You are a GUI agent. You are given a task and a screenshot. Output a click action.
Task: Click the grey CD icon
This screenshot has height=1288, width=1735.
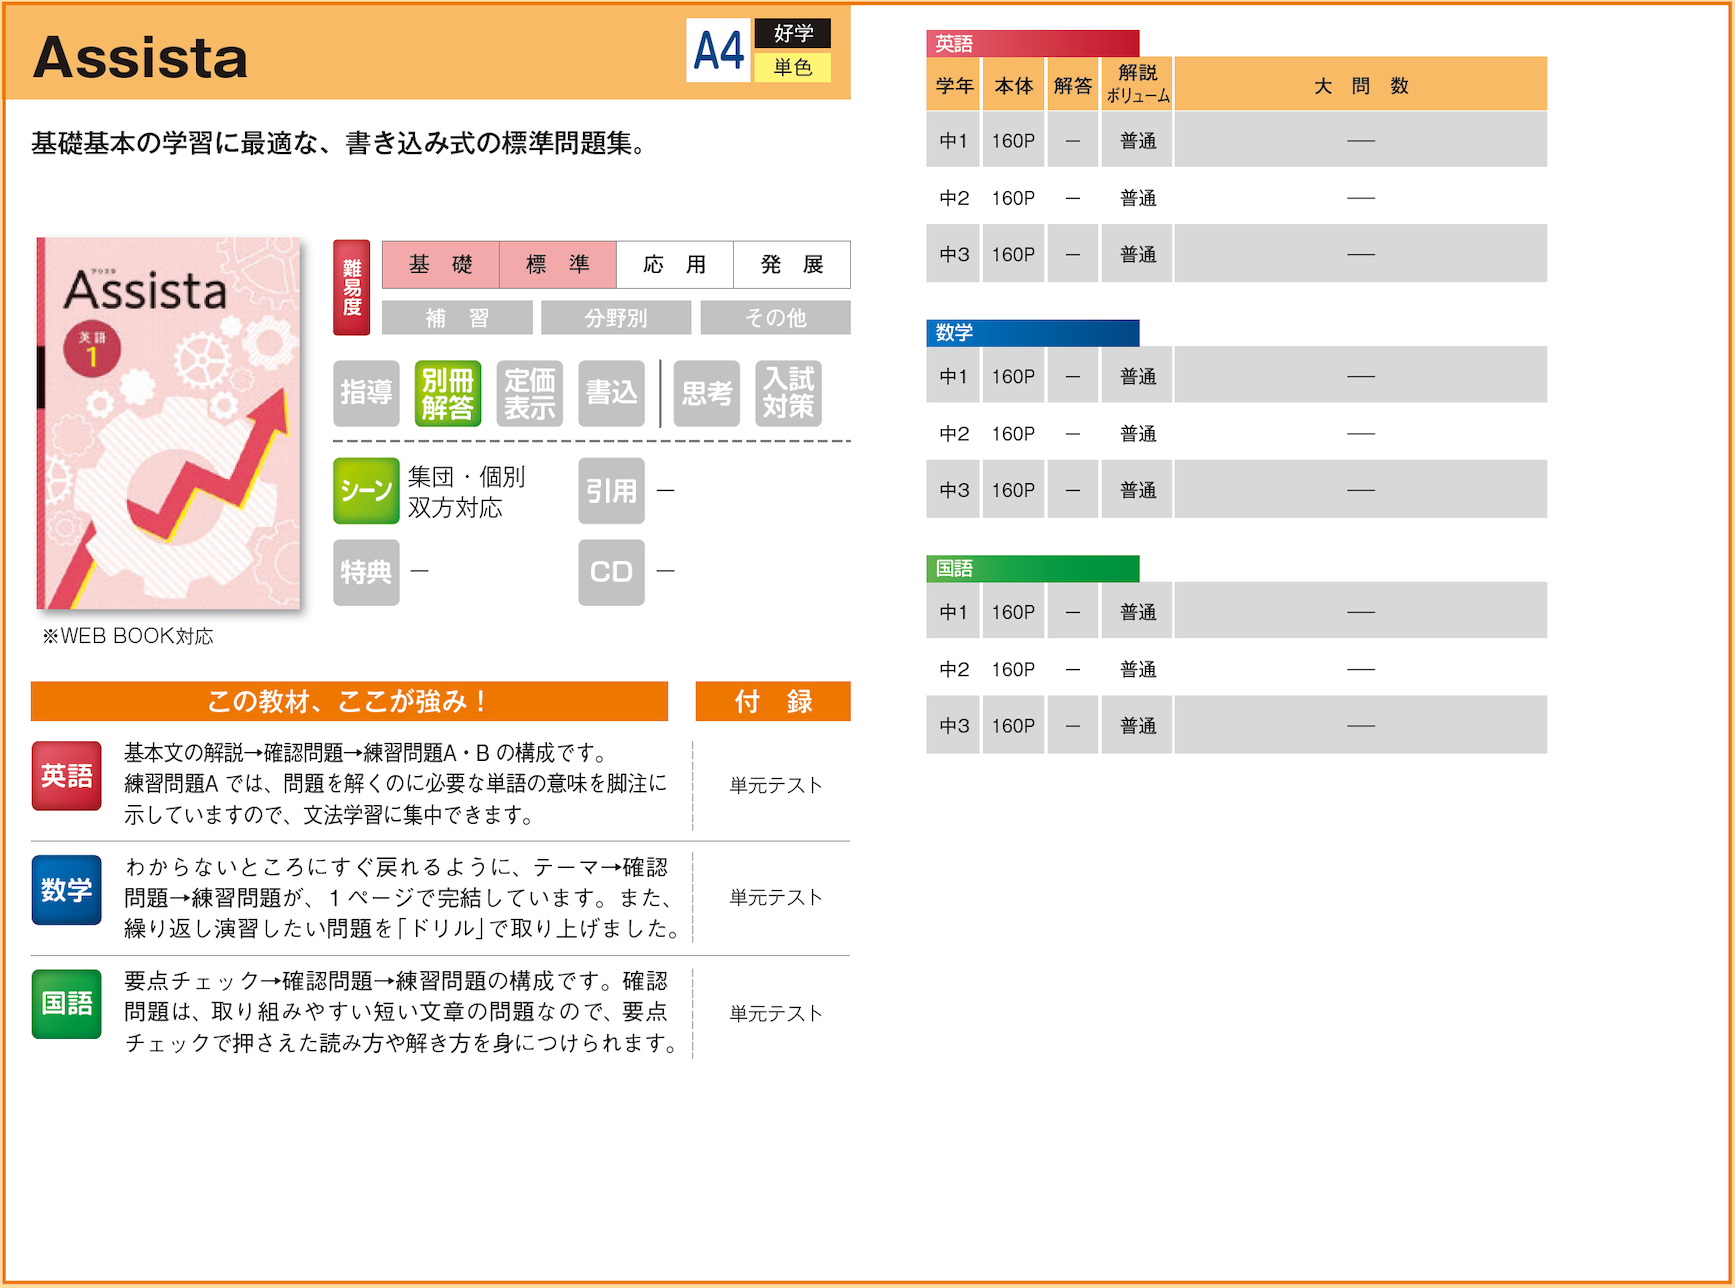611,572
